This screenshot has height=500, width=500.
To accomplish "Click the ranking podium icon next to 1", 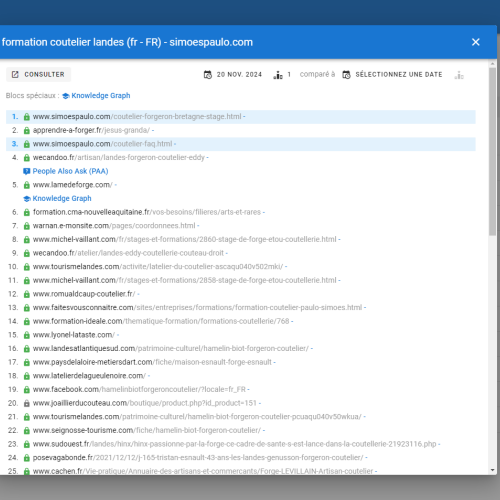I will pos(278,75).
